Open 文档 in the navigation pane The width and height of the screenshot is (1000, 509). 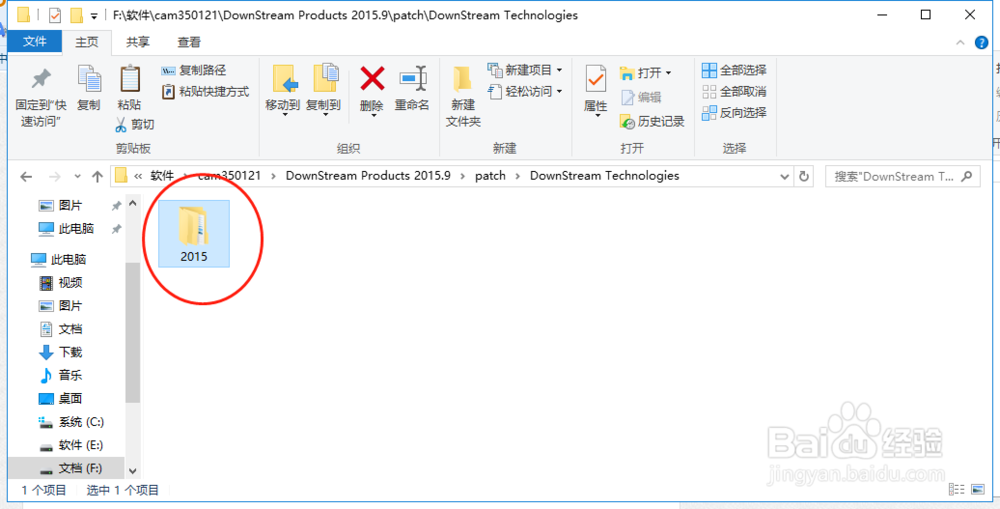pos(60,328)
